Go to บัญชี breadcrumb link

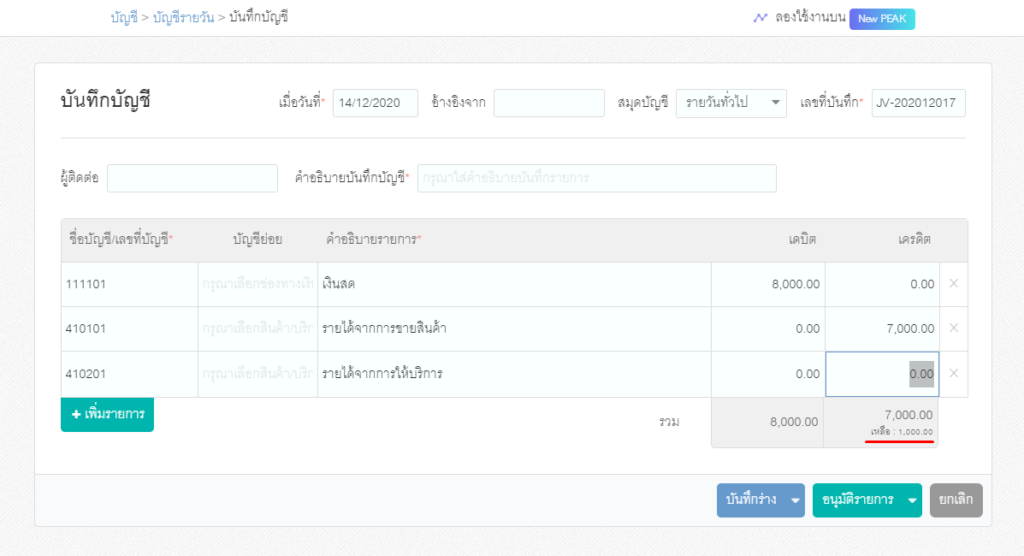pyautogui.click(x=124, y=18)
